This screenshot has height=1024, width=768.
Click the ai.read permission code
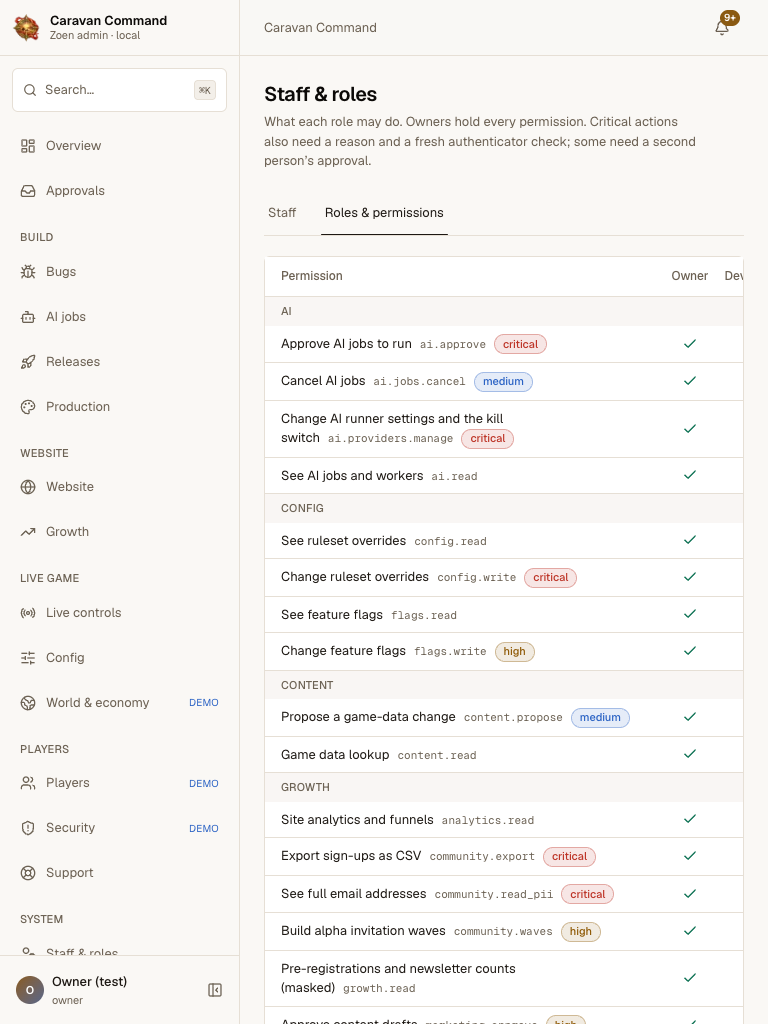point(455,477)
